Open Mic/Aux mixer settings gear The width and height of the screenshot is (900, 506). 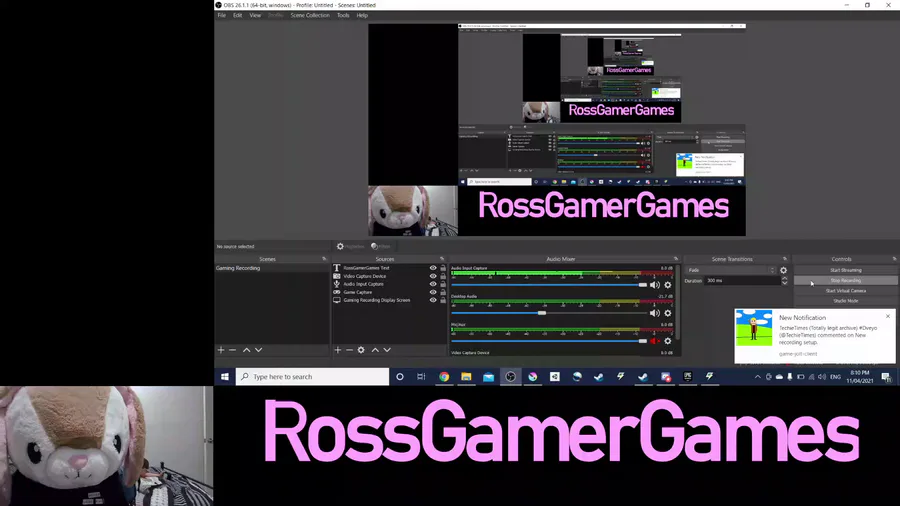click(668, 341)
